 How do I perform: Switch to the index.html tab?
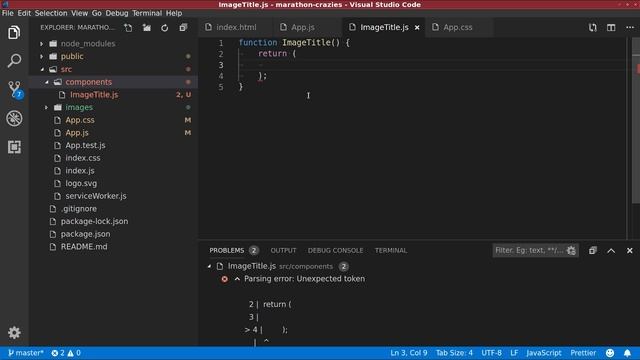(x=236, y=27)
